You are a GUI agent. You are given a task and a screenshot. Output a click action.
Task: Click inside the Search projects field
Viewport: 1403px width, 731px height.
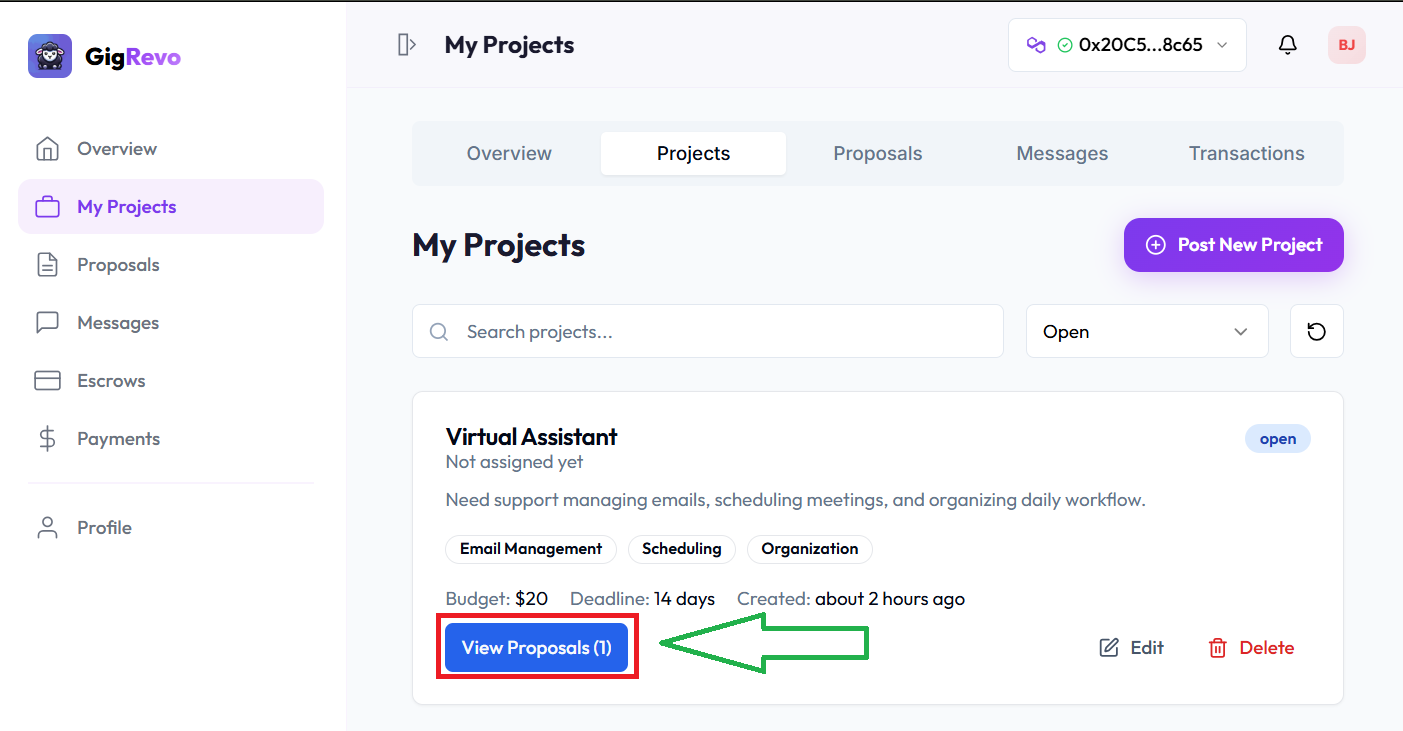[700, 331]
